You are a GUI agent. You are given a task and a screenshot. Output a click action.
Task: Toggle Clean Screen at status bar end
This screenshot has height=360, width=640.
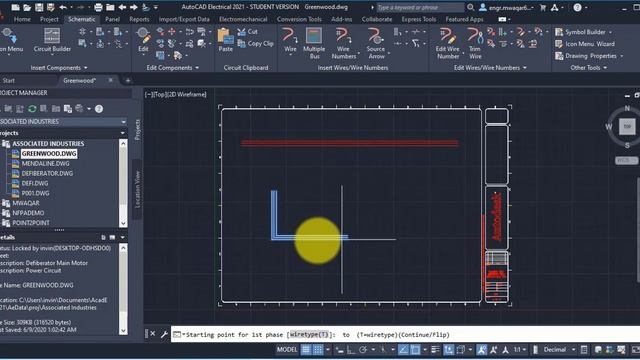636,349
